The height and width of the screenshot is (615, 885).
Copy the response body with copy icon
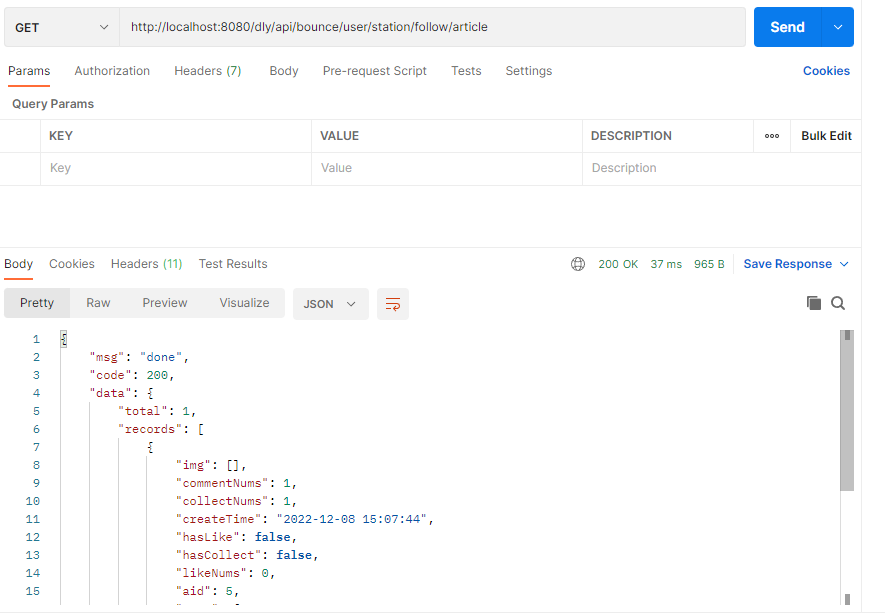[814, 303]
